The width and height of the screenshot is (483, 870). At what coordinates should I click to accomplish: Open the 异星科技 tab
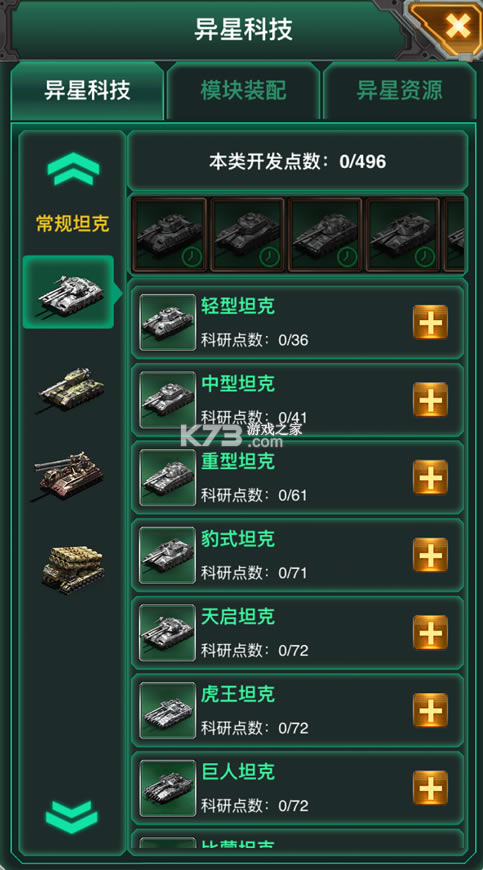[x=88, y=90]
